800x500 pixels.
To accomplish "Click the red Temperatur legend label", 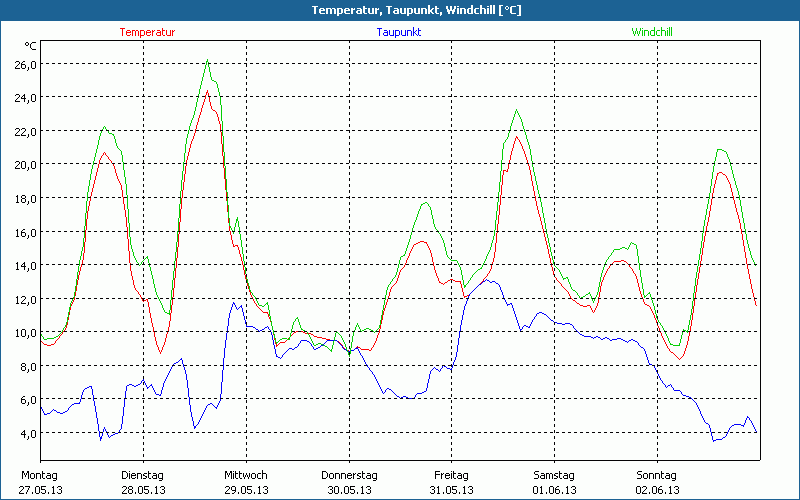I will pyautogui.click(x=147, y=32).
